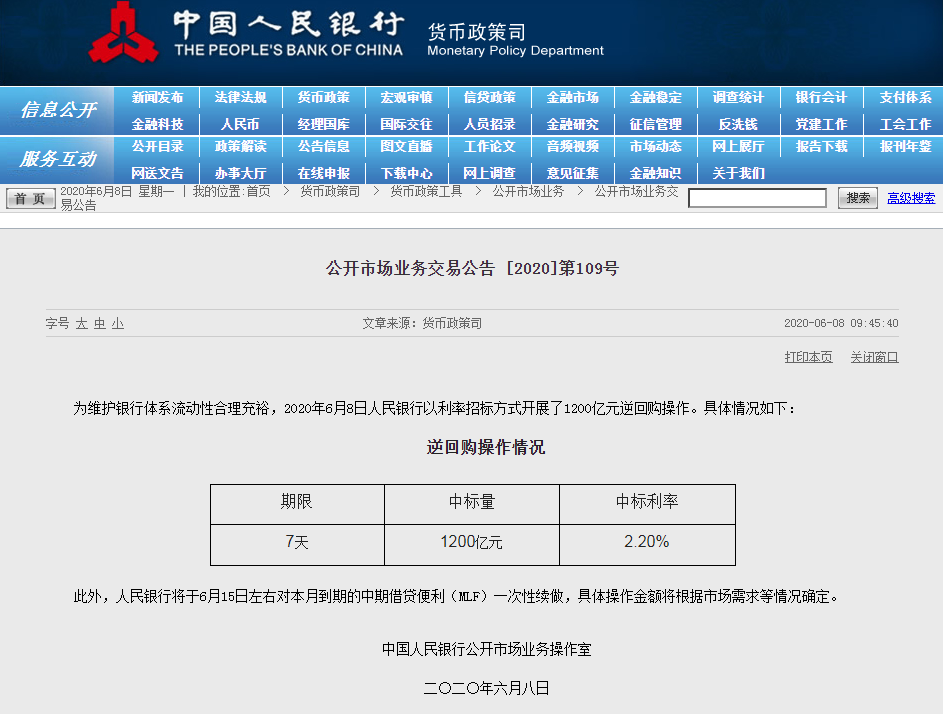Click 打印本页 to print the page

(808, 357)
